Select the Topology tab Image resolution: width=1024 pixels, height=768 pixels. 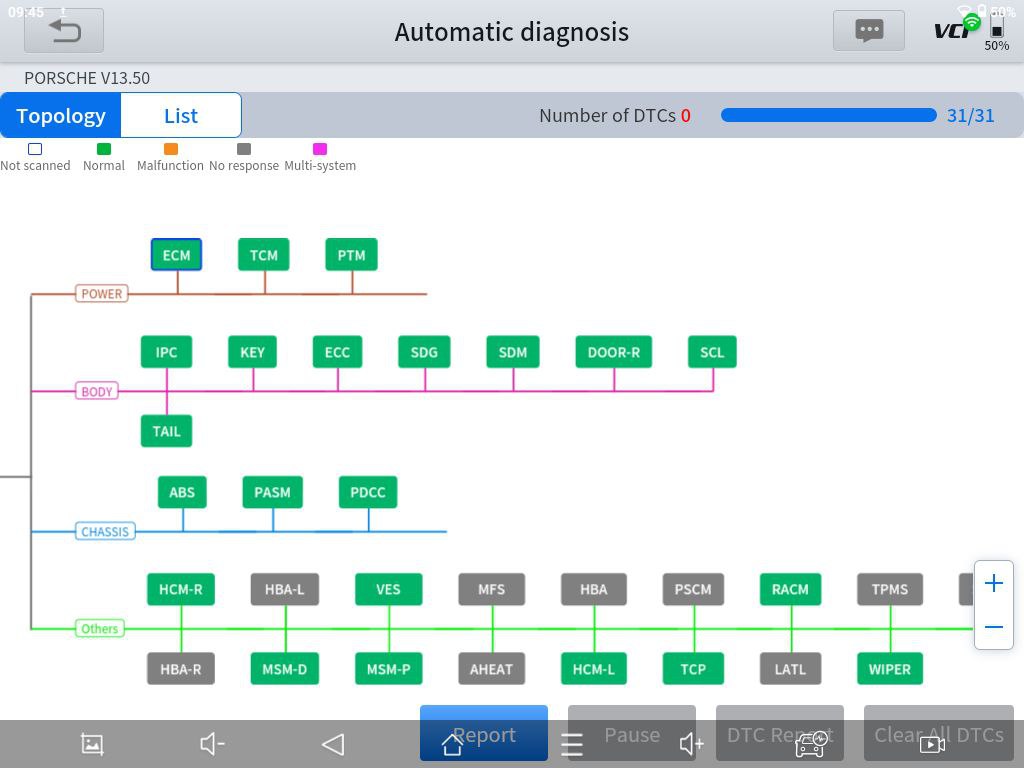[61, 115]
